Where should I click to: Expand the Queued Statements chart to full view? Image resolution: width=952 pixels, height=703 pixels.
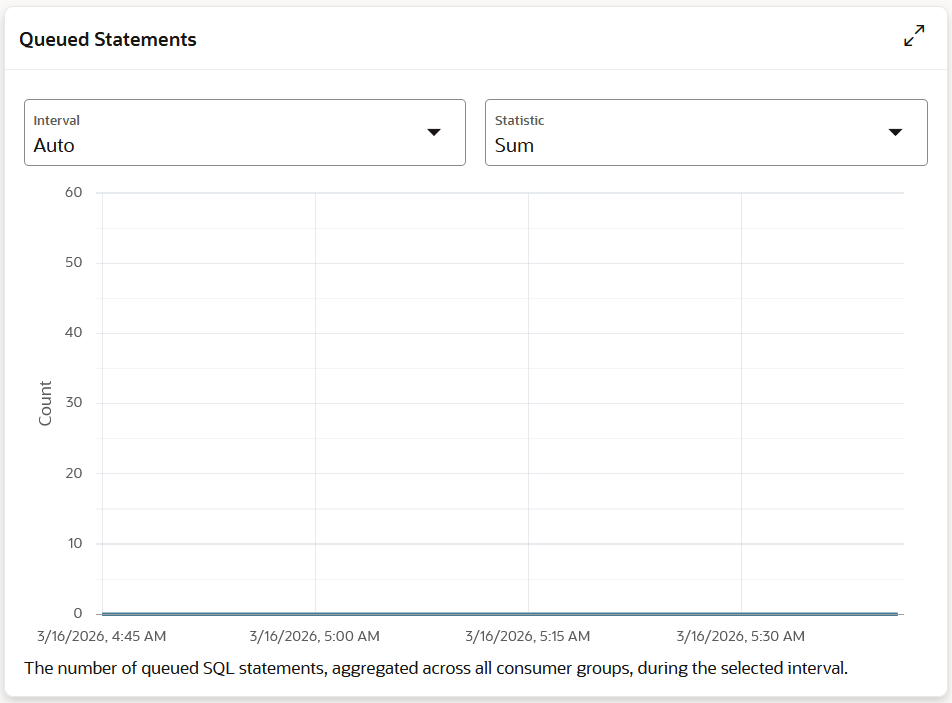pyautogui.click(x=914, y=36)
